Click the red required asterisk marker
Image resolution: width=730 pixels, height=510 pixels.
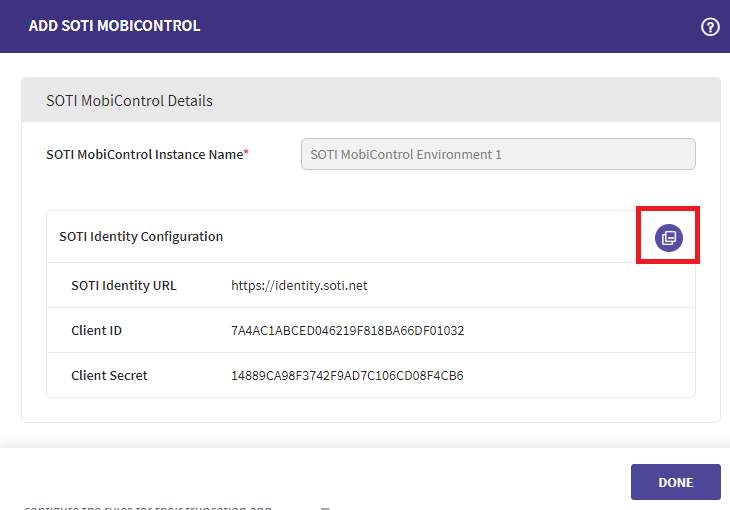click(x=246, y=154)
